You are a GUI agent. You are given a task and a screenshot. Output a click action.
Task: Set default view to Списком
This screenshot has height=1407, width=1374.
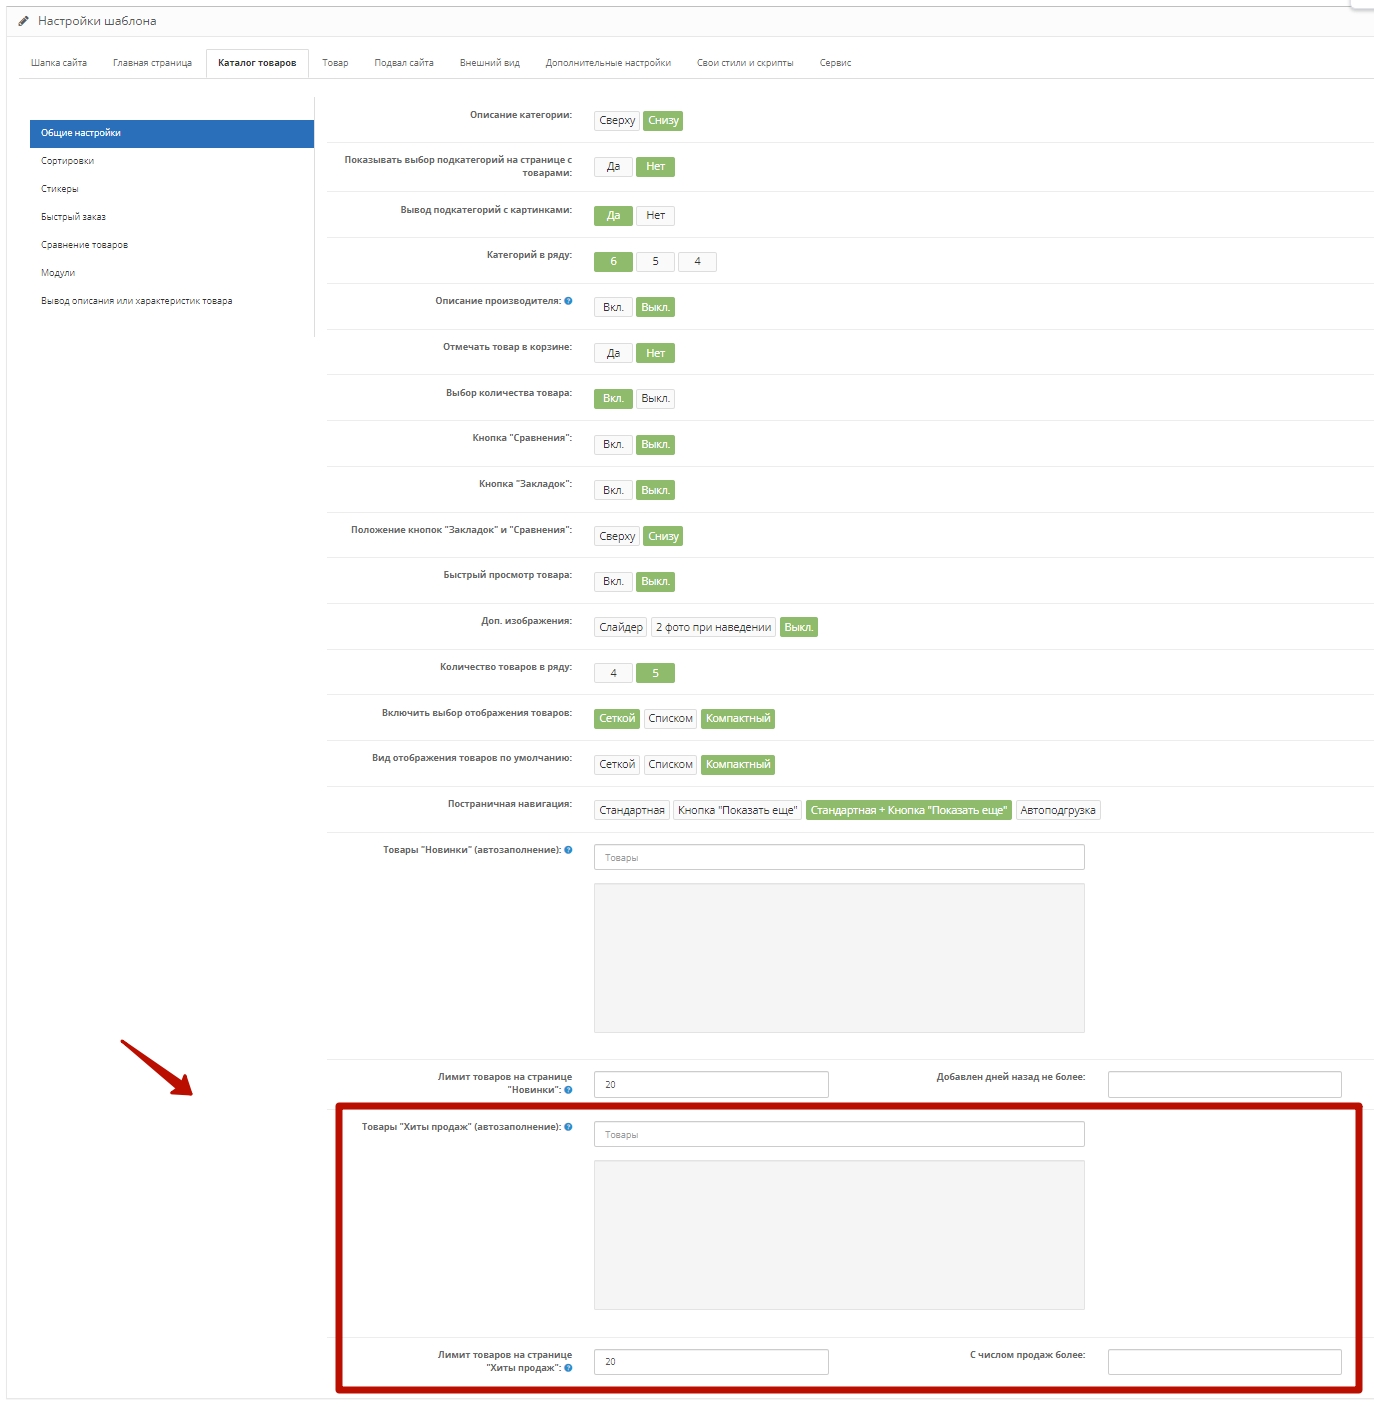[670, 765]
